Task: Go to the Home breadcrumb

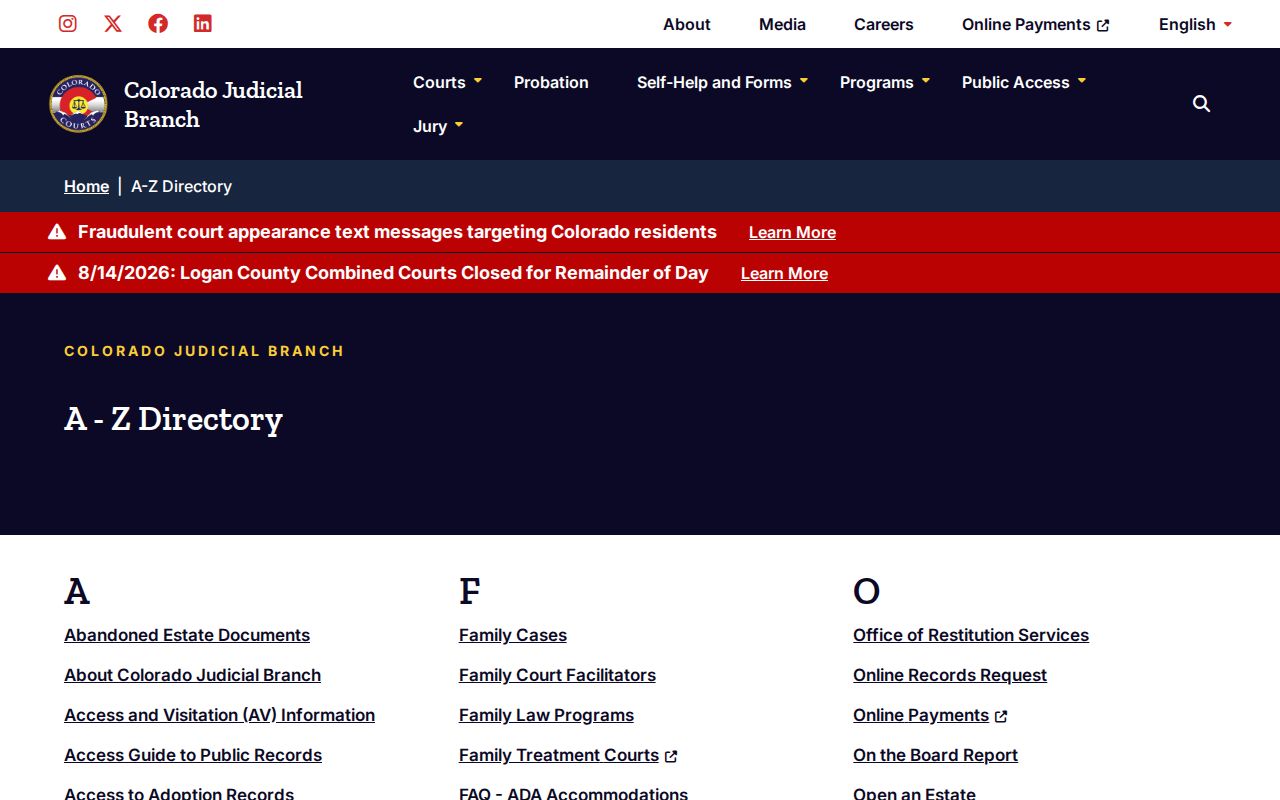Action: coord(86,186)
